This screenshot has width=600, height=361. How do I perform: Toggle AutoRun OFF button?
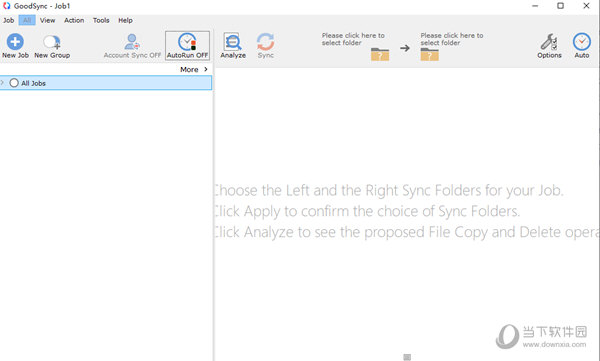tap(188, 46)
